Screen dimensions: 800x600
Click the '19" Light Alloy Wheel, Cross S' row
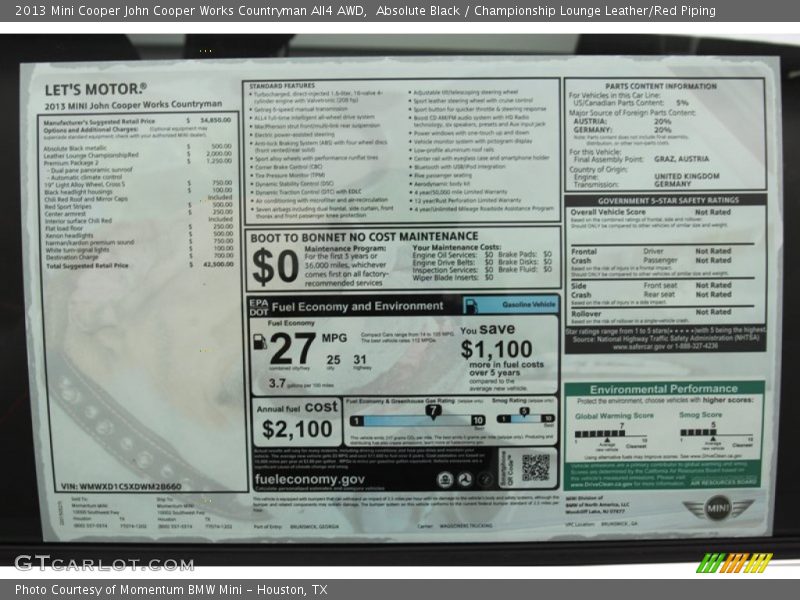tap(138, 184)
